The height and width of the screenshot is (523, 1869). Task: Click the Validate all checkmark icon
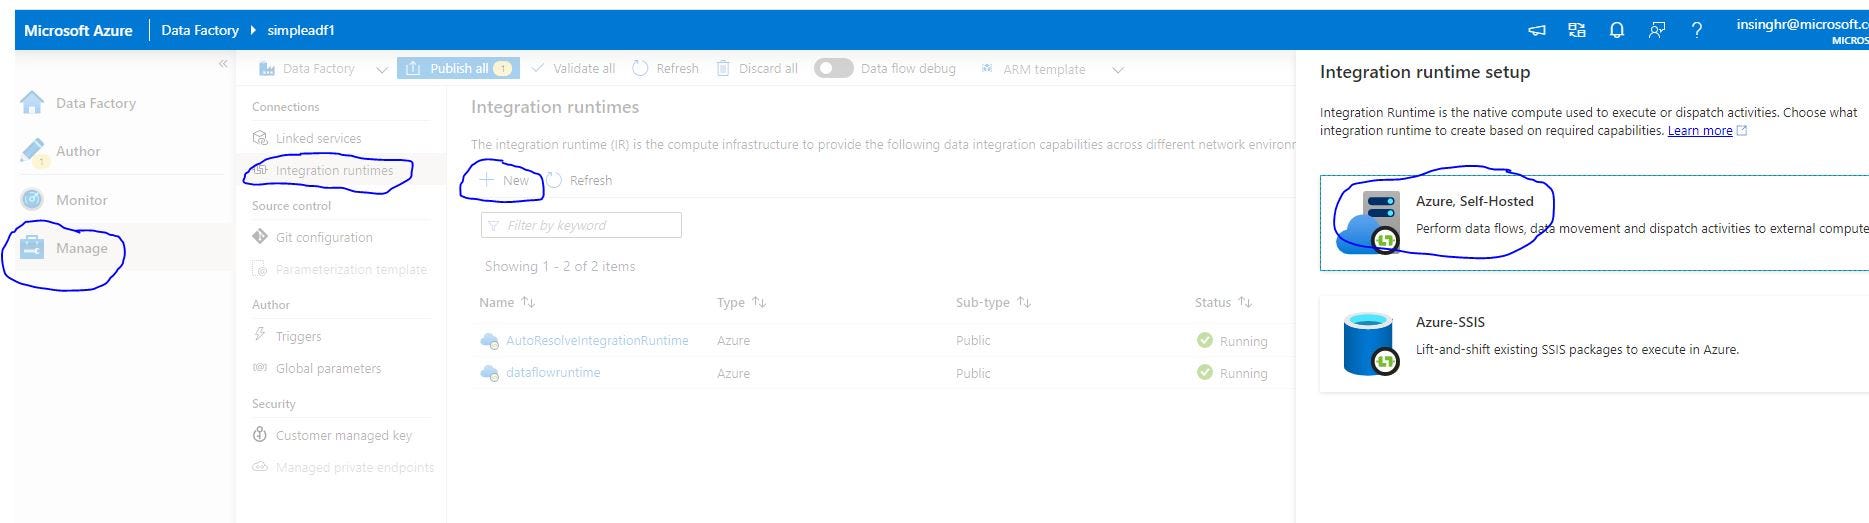coord(538,68)
